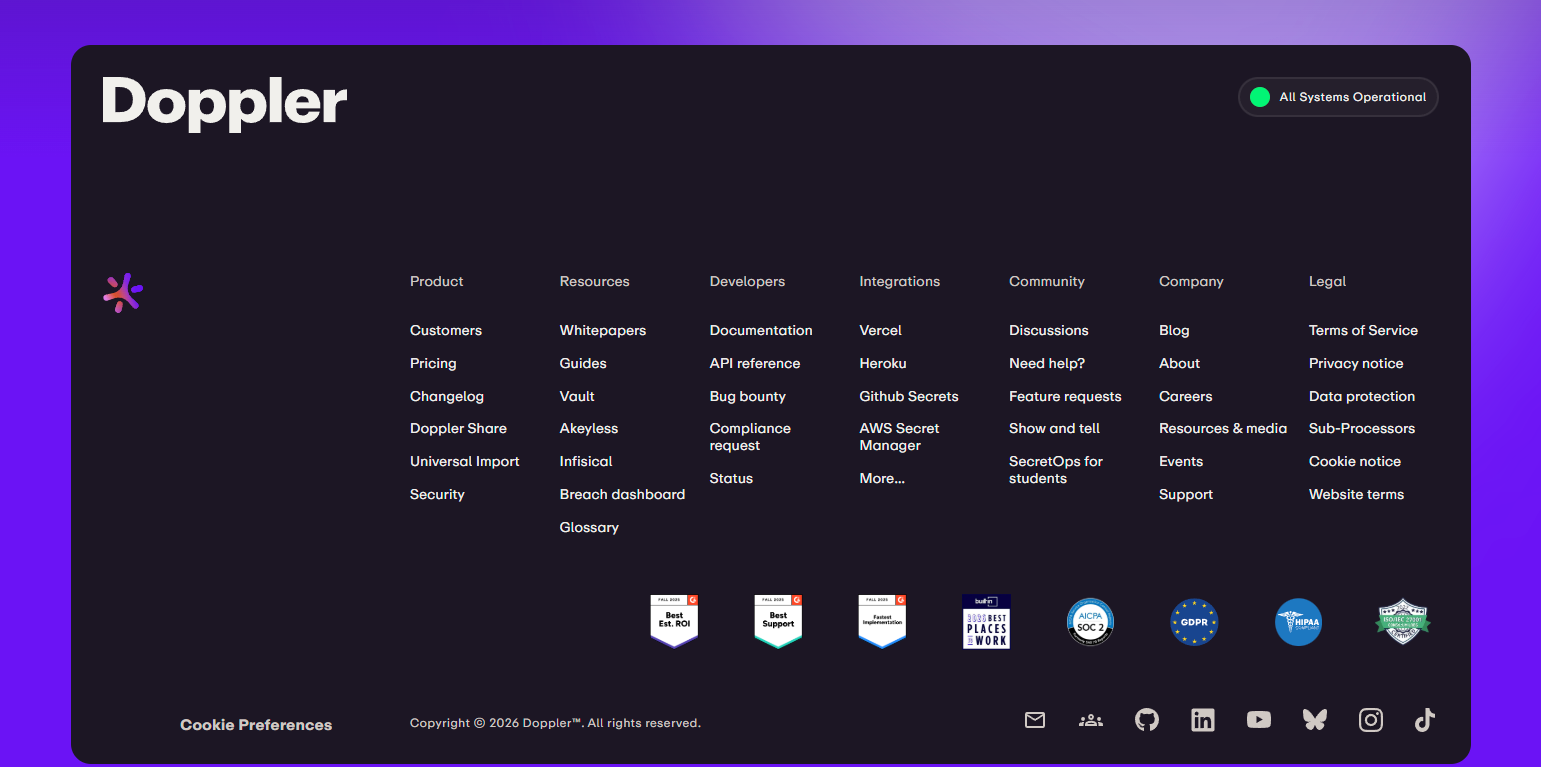Image resolution: width=1541 pixels, height=767 pixels.
Task: Click the G2 Best Support badge
Action: (778, 621)
